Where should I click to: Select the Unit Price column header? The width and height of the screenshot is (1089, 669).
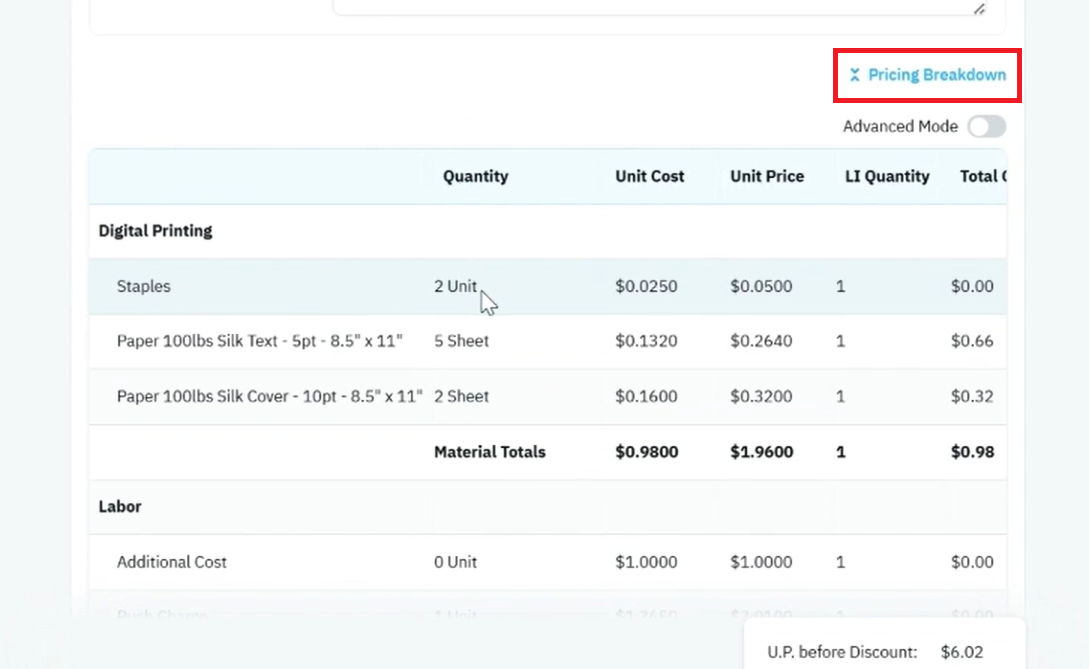pos(767,176)
